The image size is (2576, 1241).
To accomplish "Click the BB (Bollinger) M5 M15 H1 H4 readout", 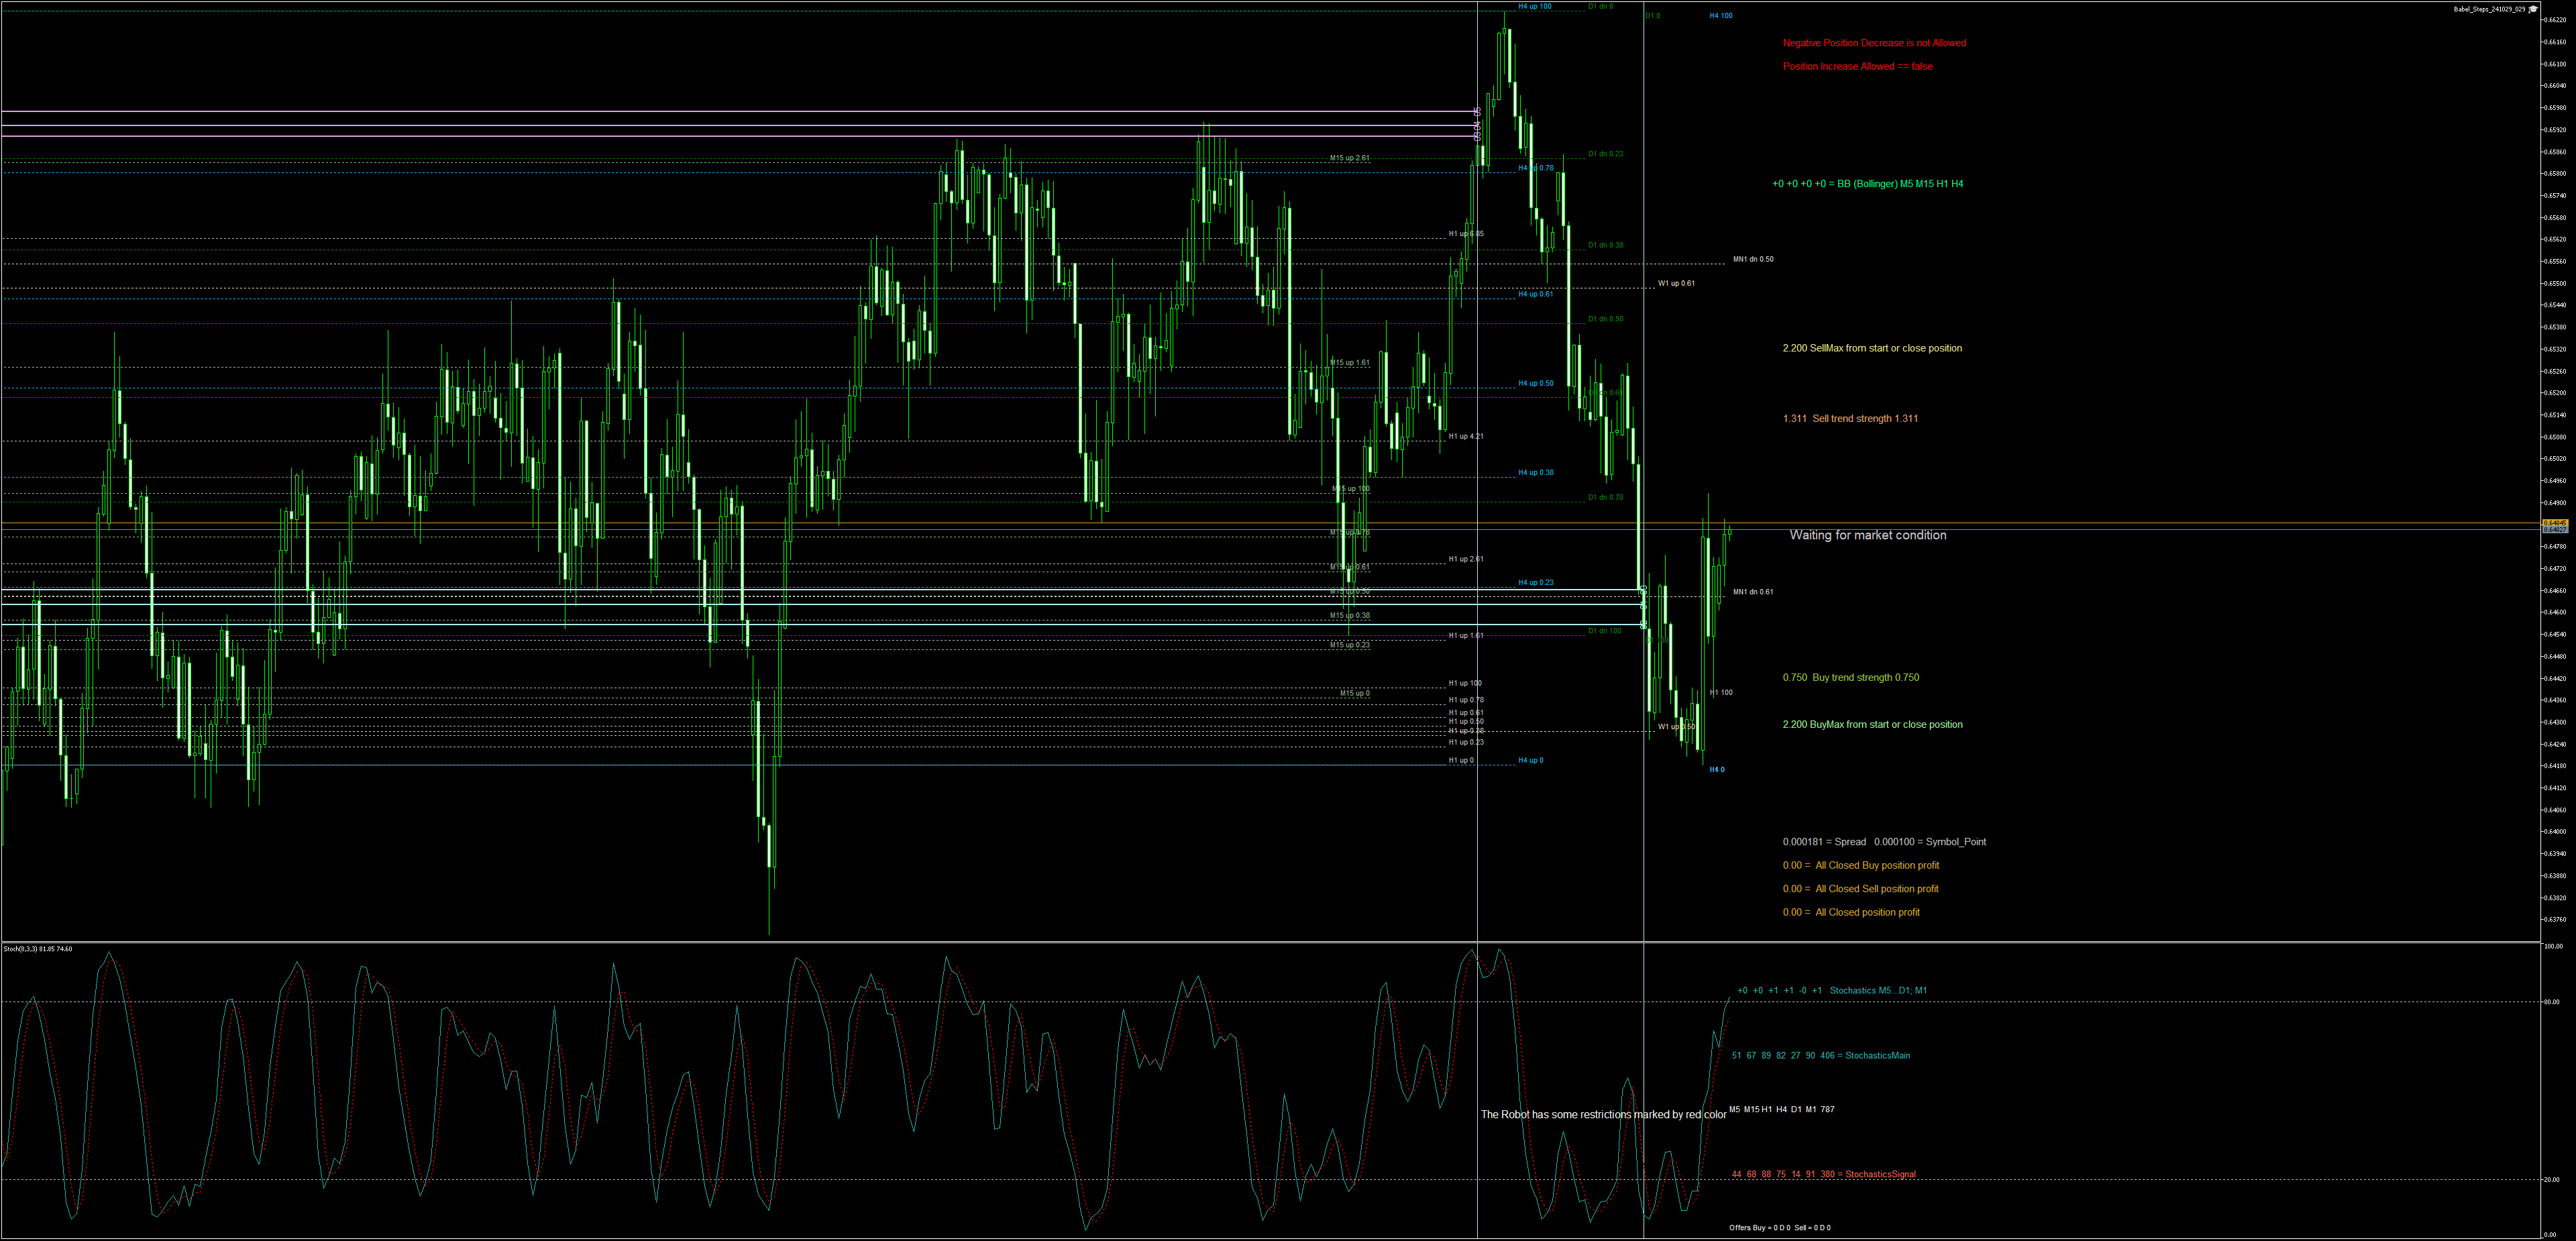I will click(1867, 184).
